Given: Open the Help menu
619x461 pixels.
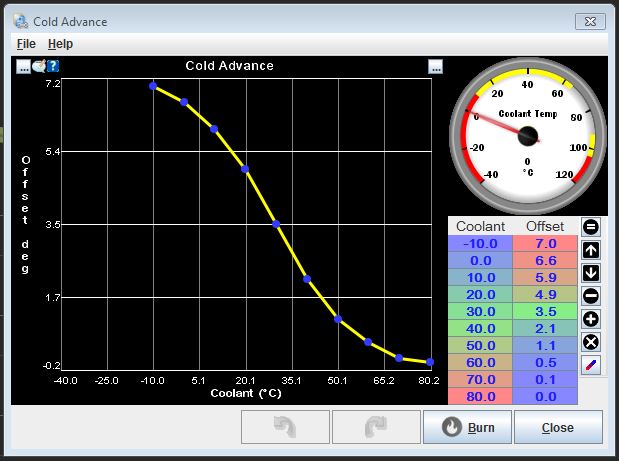Looking at the screenshot, I should (60, 44).
